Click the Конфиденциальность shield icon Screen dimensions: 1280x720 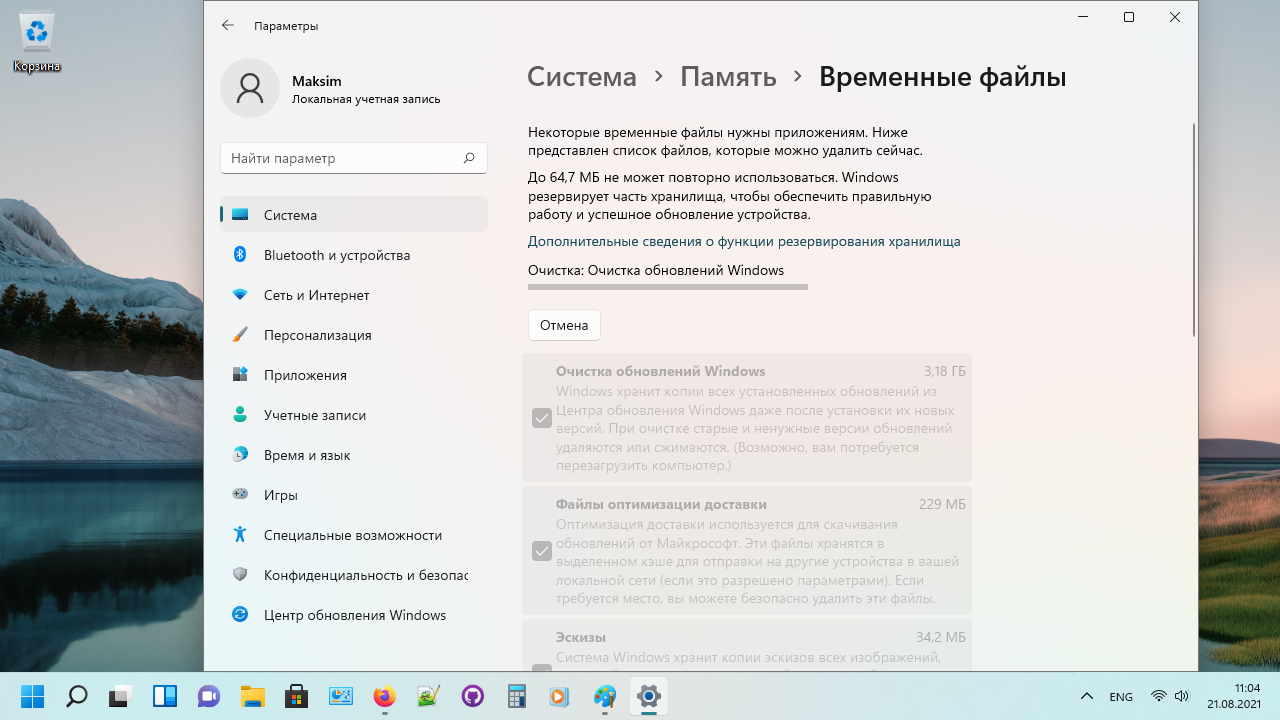(x=240, y=575)
